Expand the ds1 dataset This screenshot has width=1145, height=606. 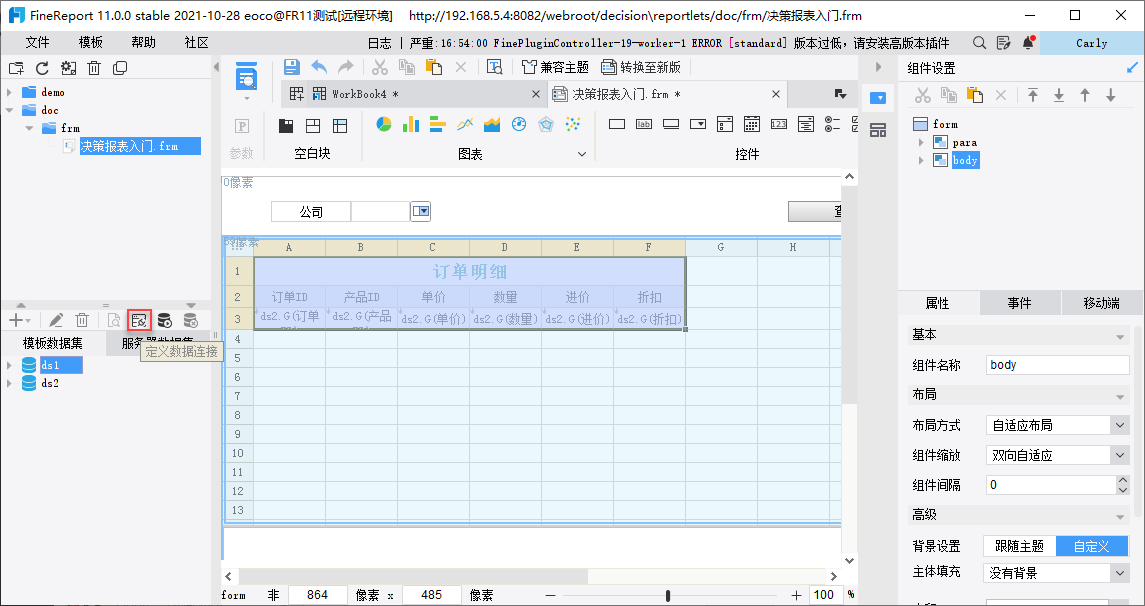(9, 365)
